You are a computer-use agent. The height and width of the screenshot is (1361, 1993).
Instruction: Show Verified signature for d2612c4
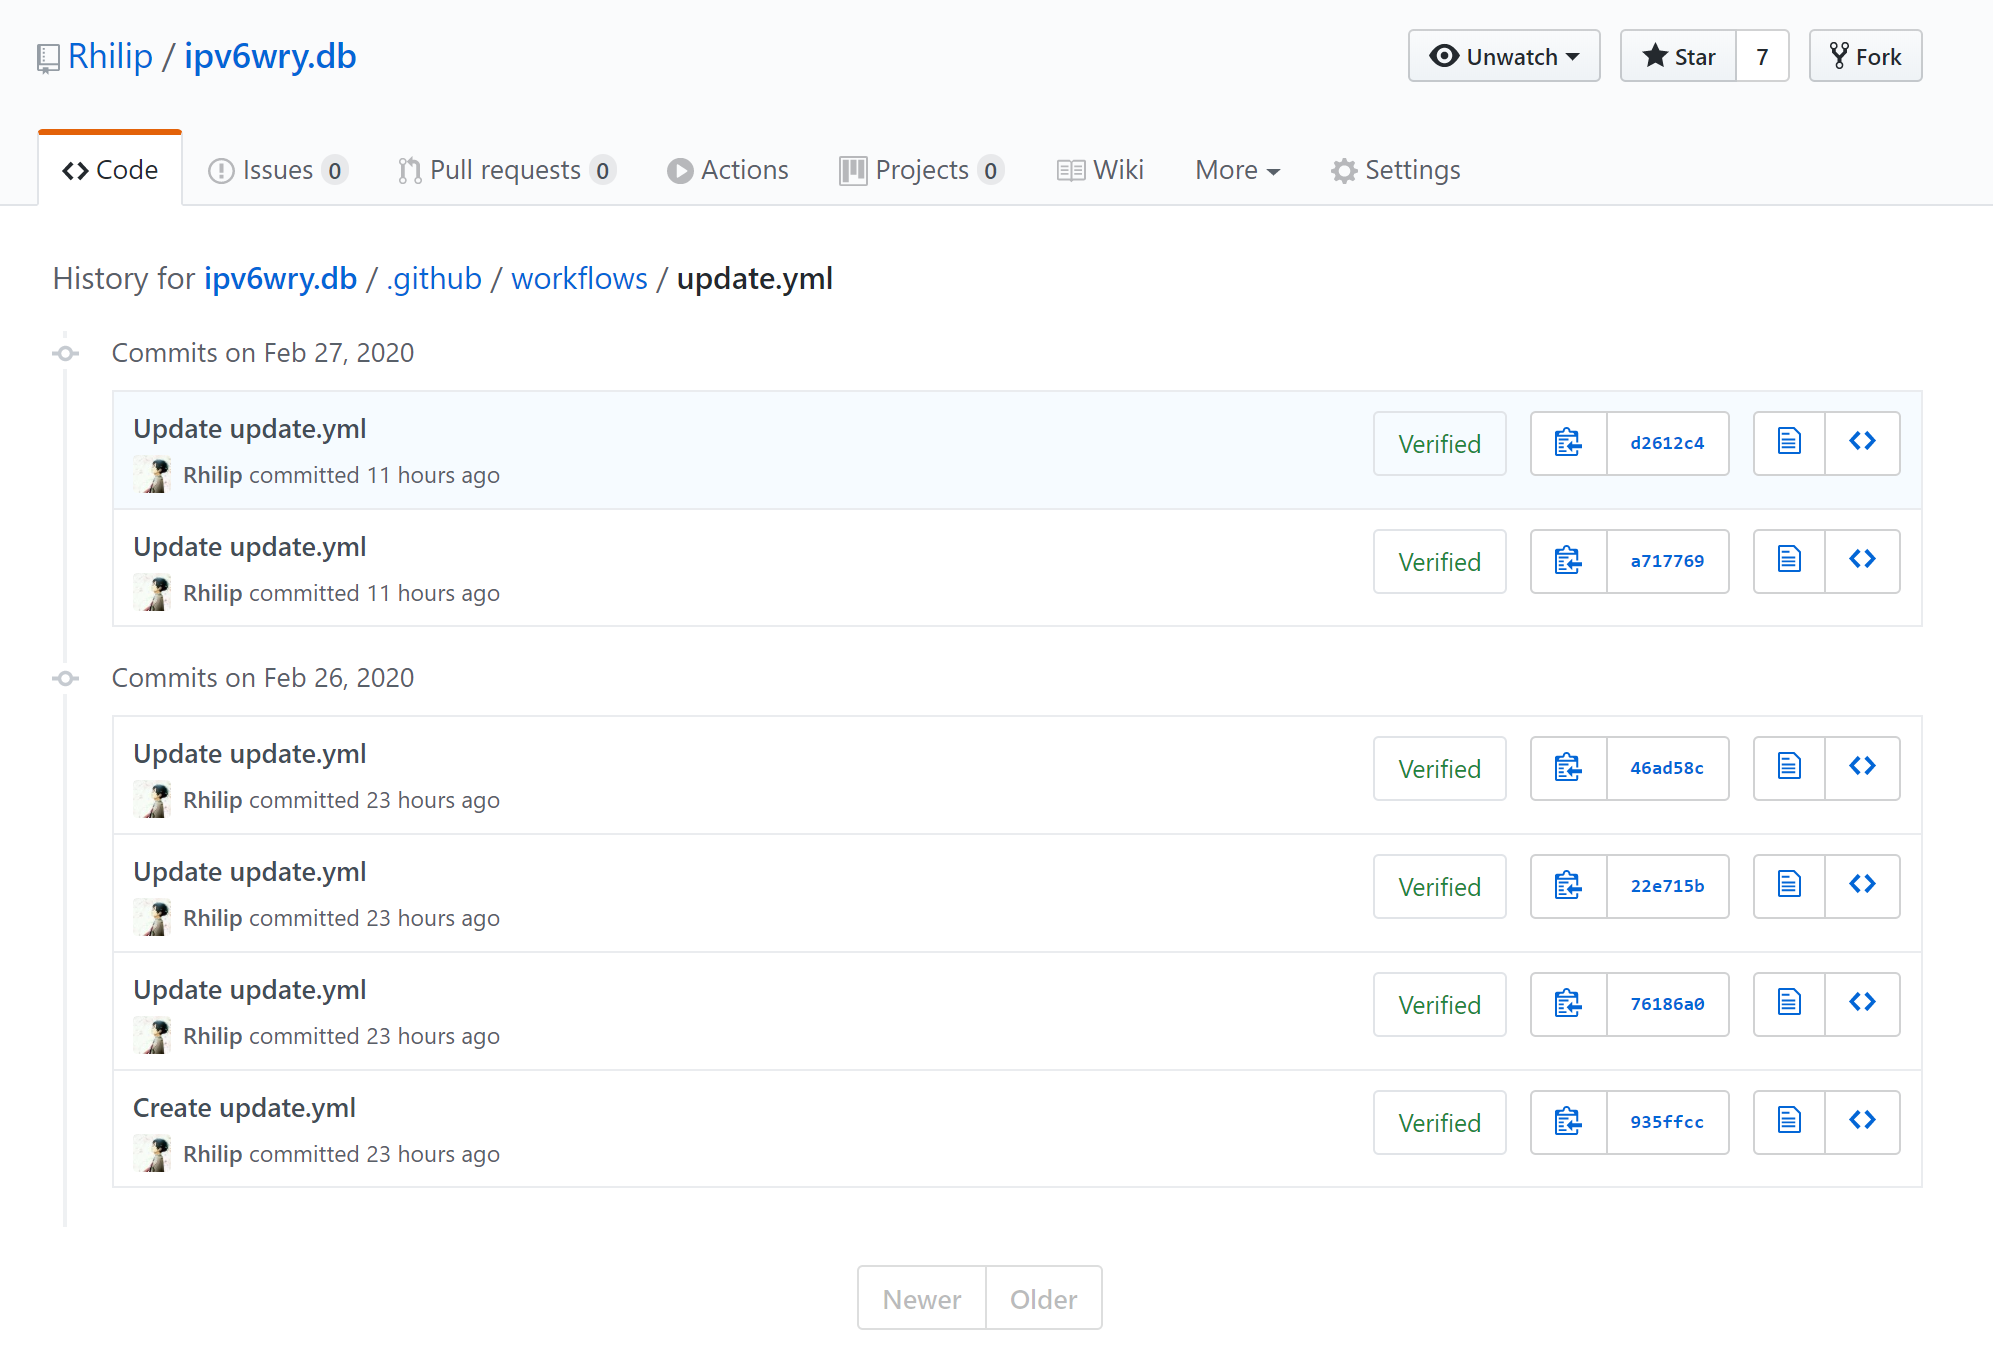[1439, 443]
